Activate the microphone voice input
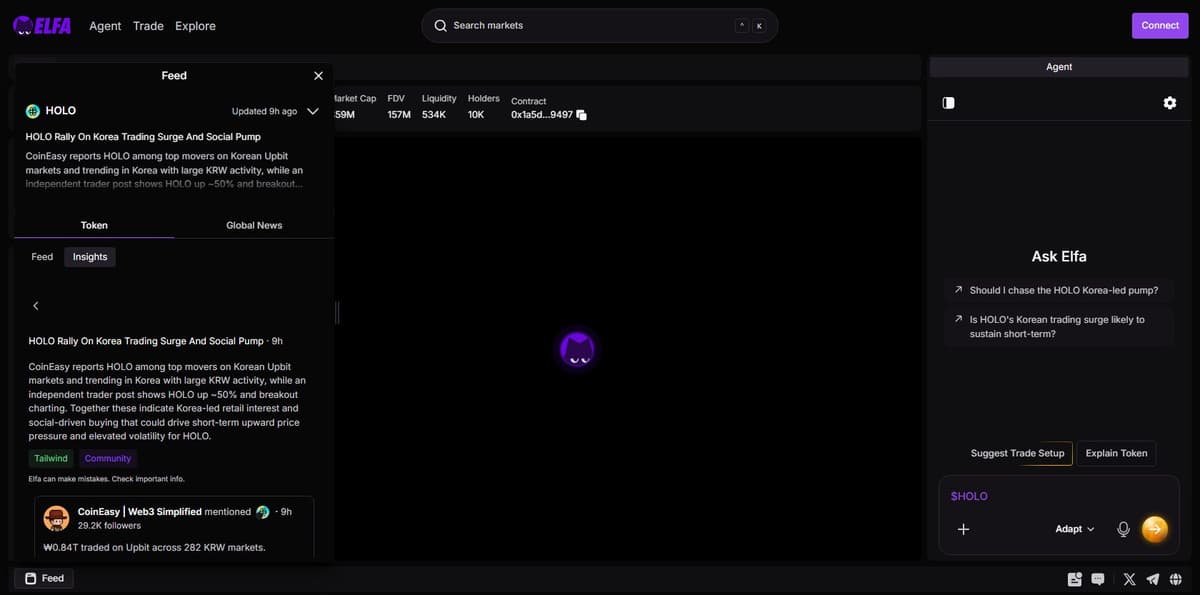1200x595 pixels. 1123,529
